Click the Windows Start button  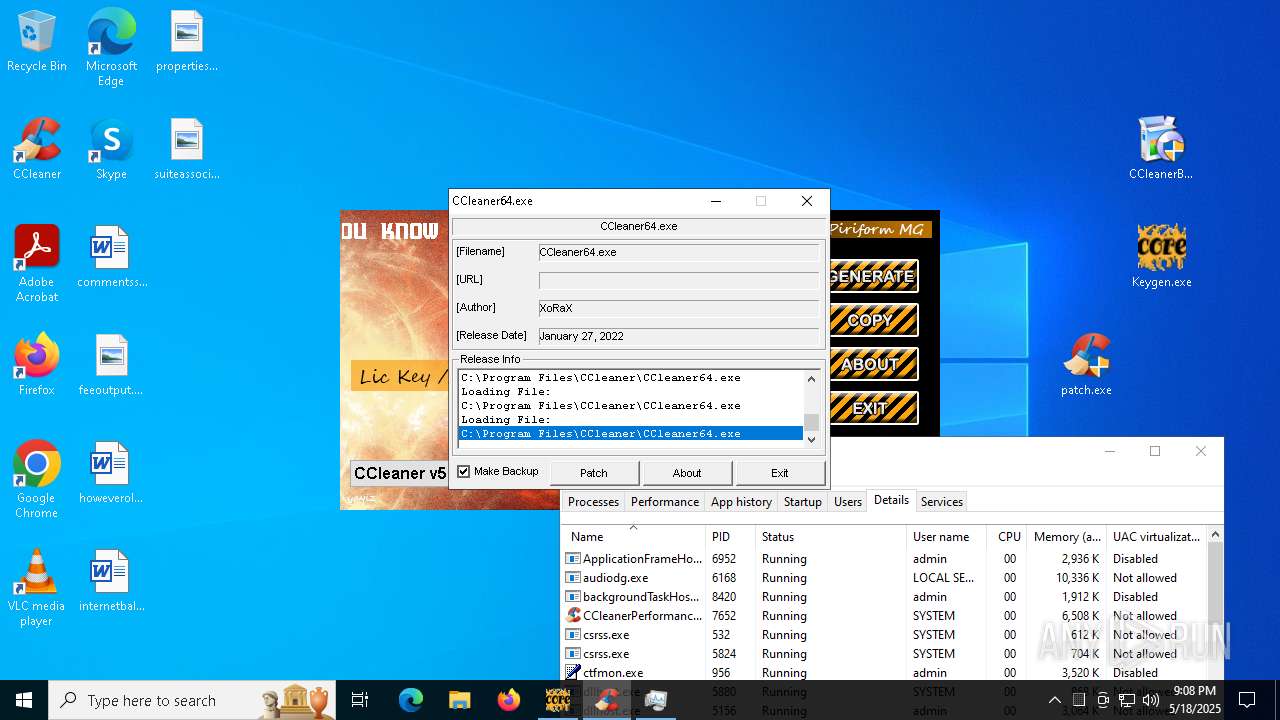pos(24,700)
